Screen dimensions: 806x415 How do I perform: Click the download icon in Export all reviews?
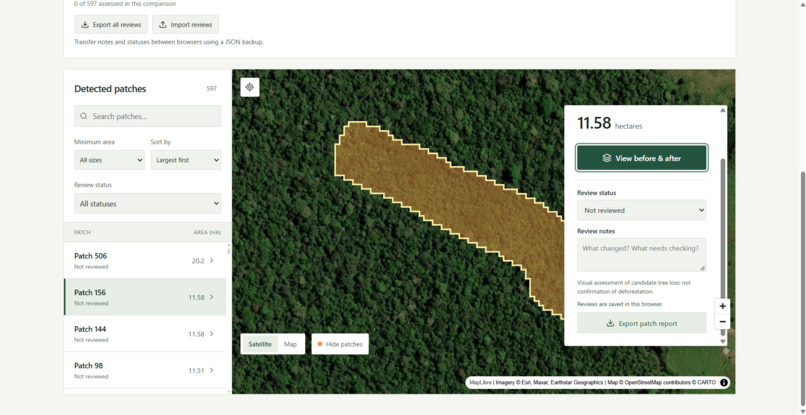[x=85, y=25]
